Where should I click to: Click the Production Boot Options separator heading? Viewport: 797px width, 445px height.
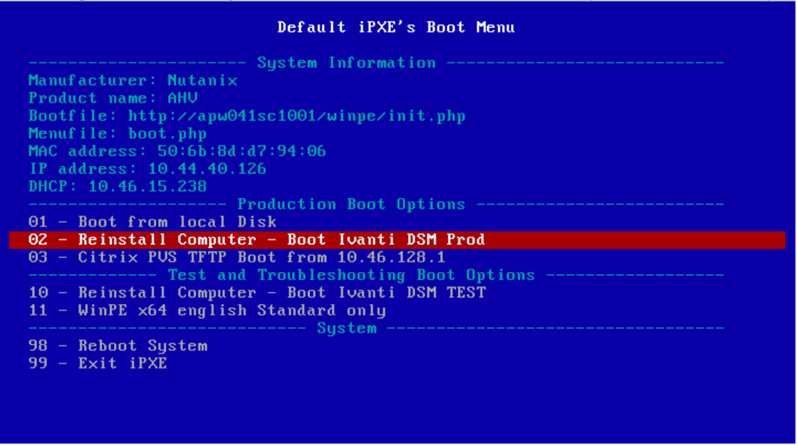[x=351, y=204]
